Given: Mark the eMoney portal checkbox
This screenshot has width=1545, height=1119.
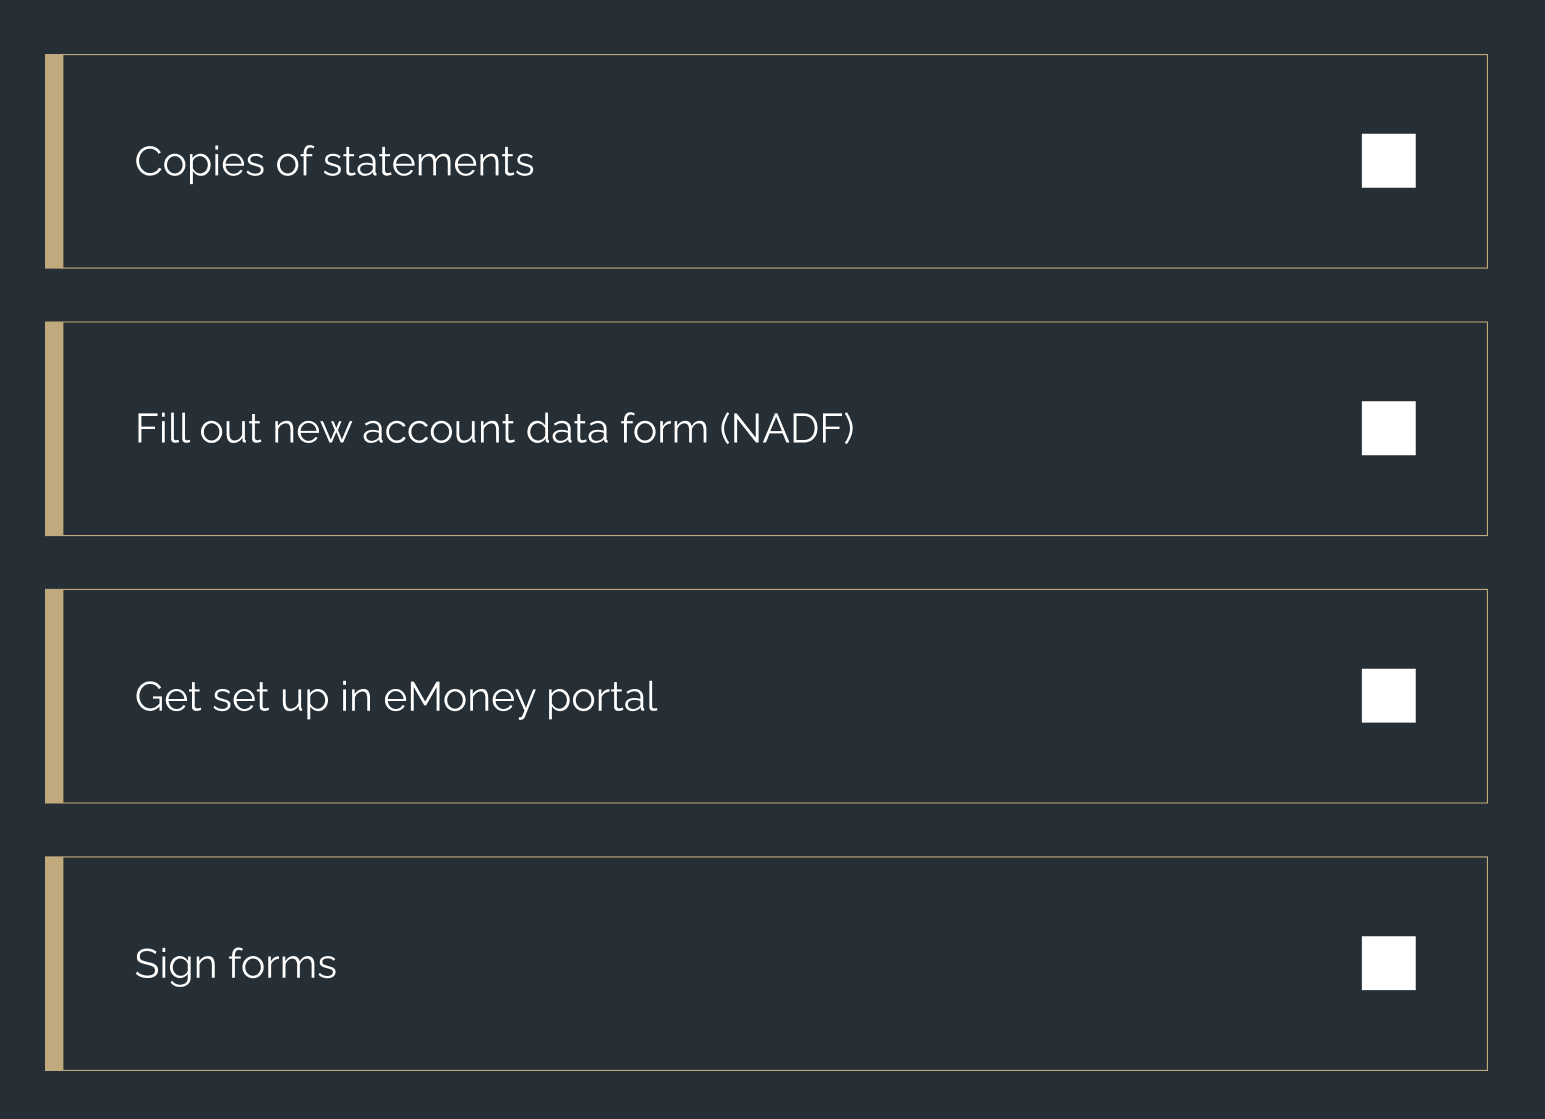Looking at the screenshot, I should (x=1388, y=696).
